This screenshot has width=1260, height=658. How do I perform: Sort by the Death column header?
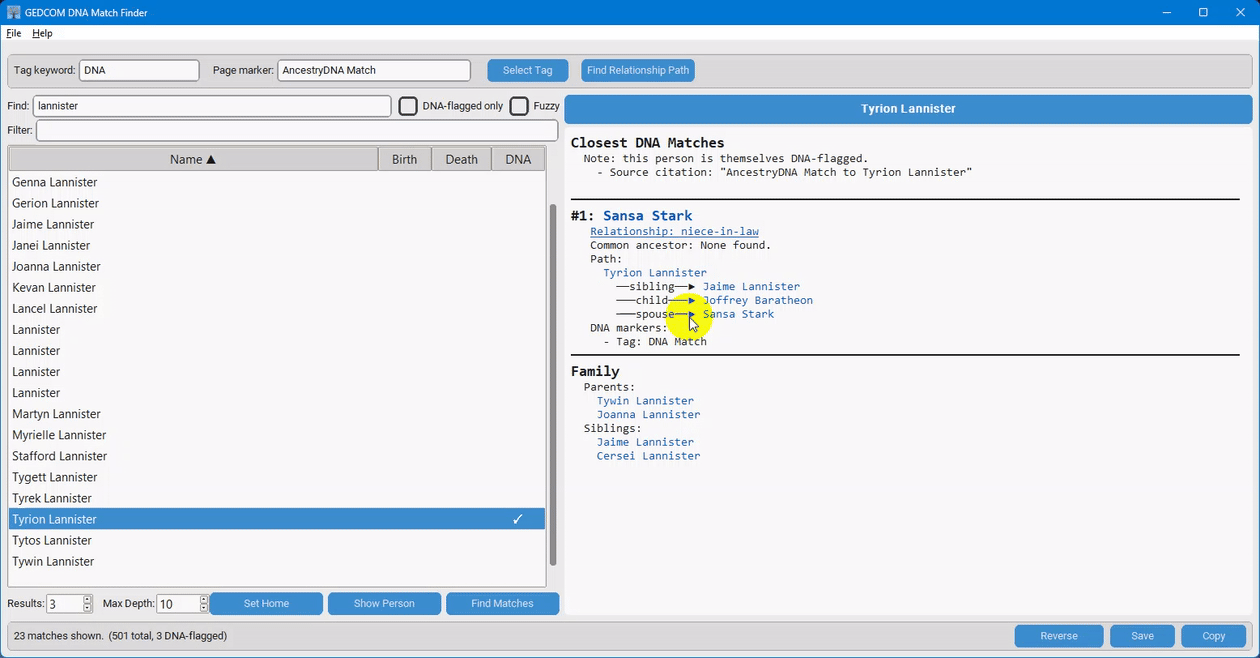[461, 159]
